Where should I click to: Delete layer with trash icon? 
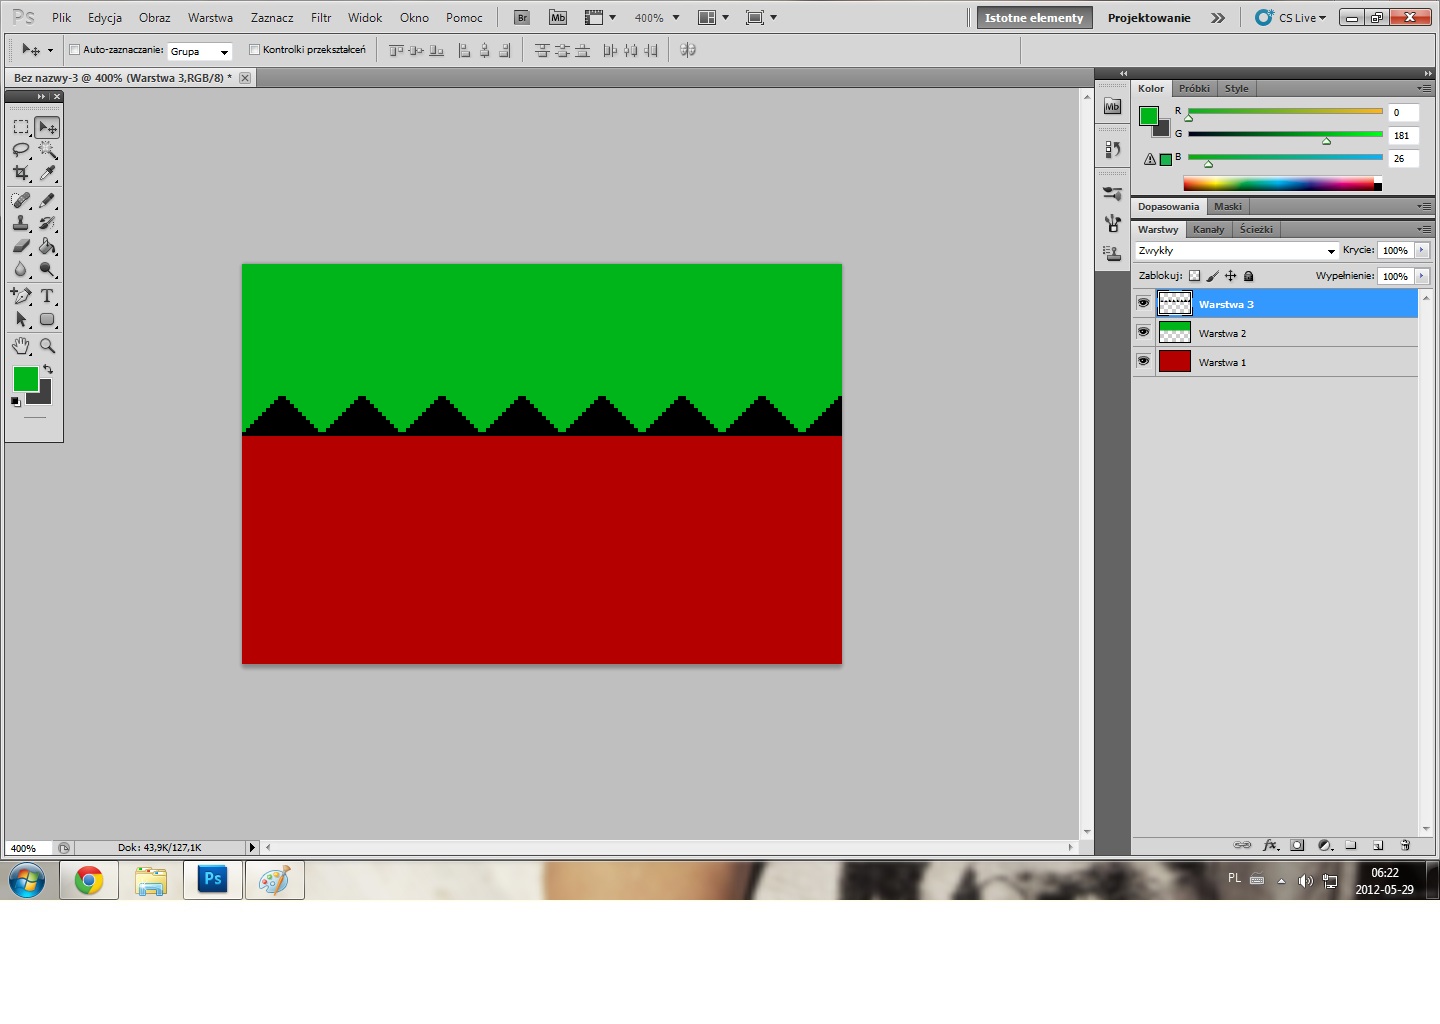pos(1405,845)
